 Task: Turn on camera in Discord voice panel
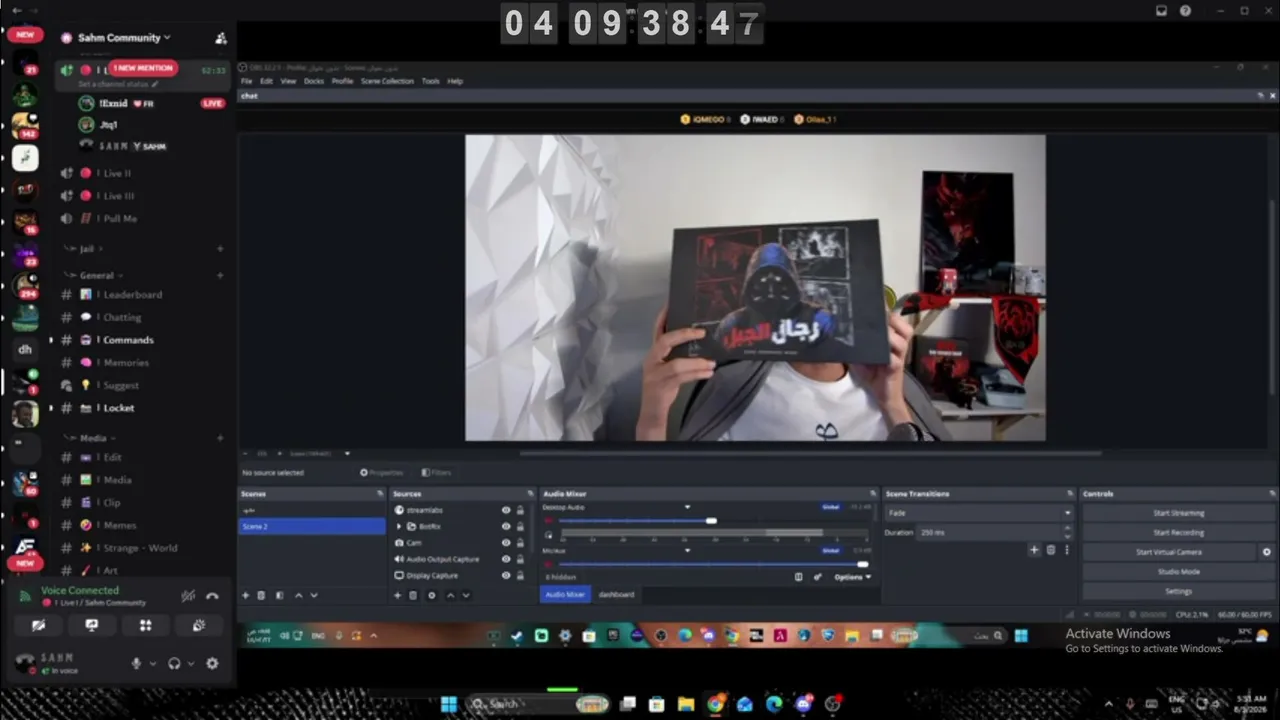39,625
